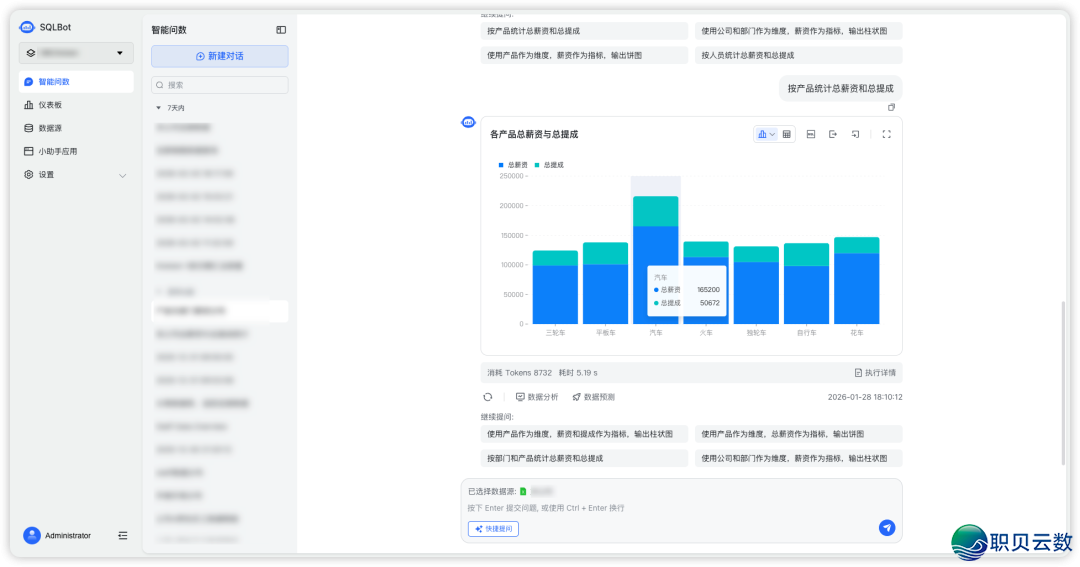Click the 搜索 conversation search field
The width and height of the screenshot is (1080, 567).
click(219, 86)
